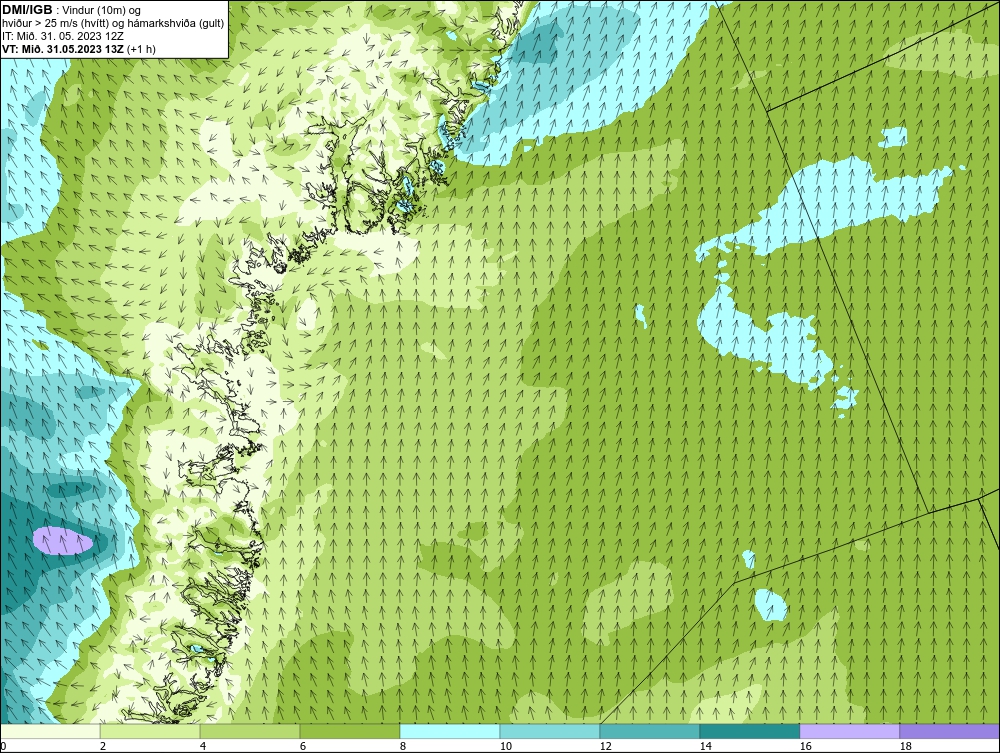Click the 'VT: Mið. 31.05.2023 13Z' line

click(79, 48)
